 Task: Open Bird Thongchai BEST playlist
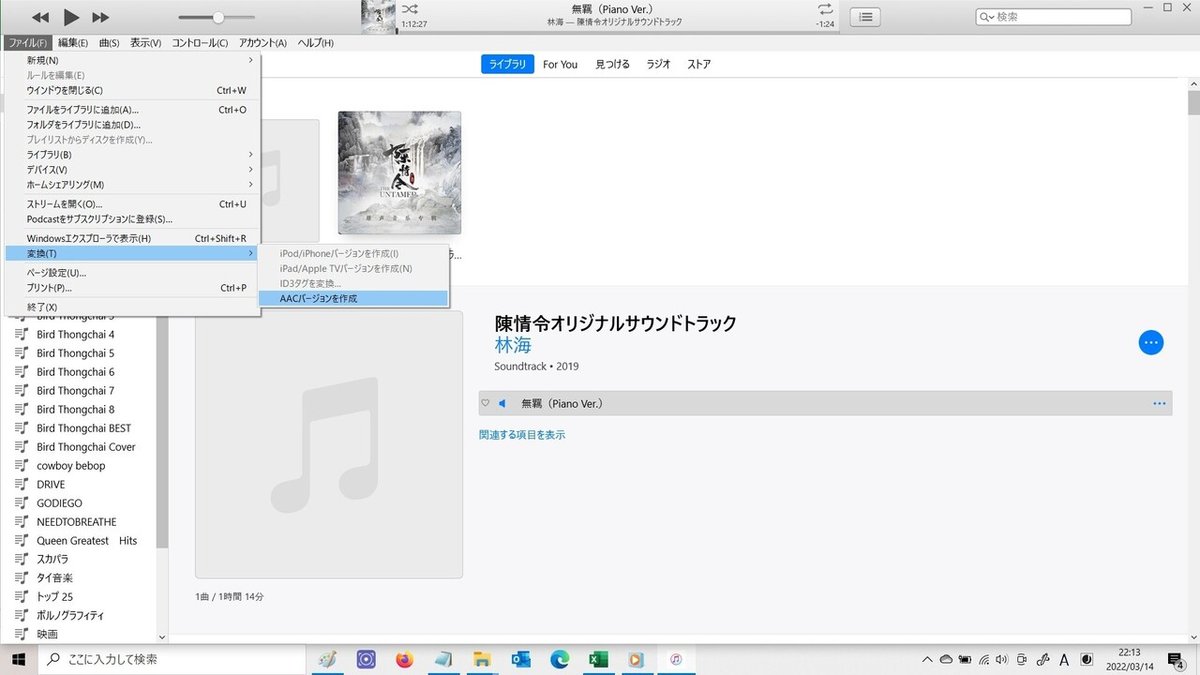[x=84, y=428]
